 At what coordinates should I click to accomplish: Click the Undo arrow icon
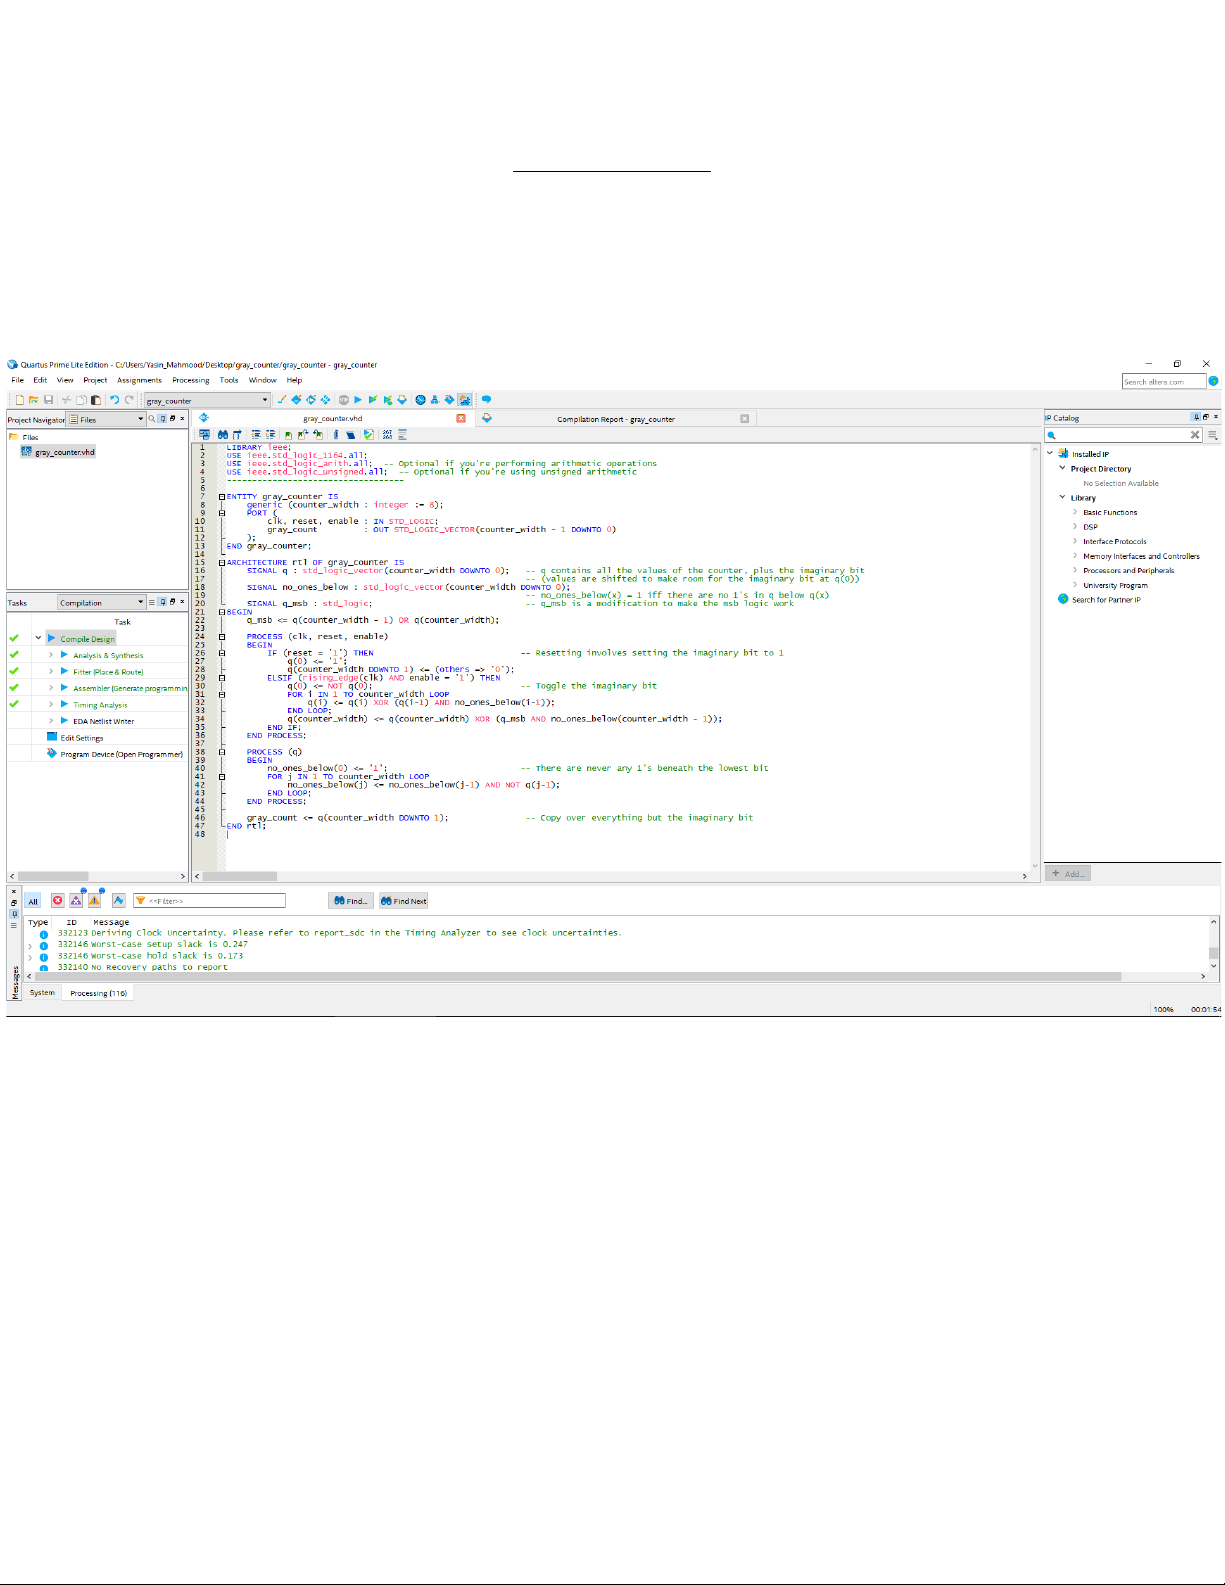[x=115, y=400]
